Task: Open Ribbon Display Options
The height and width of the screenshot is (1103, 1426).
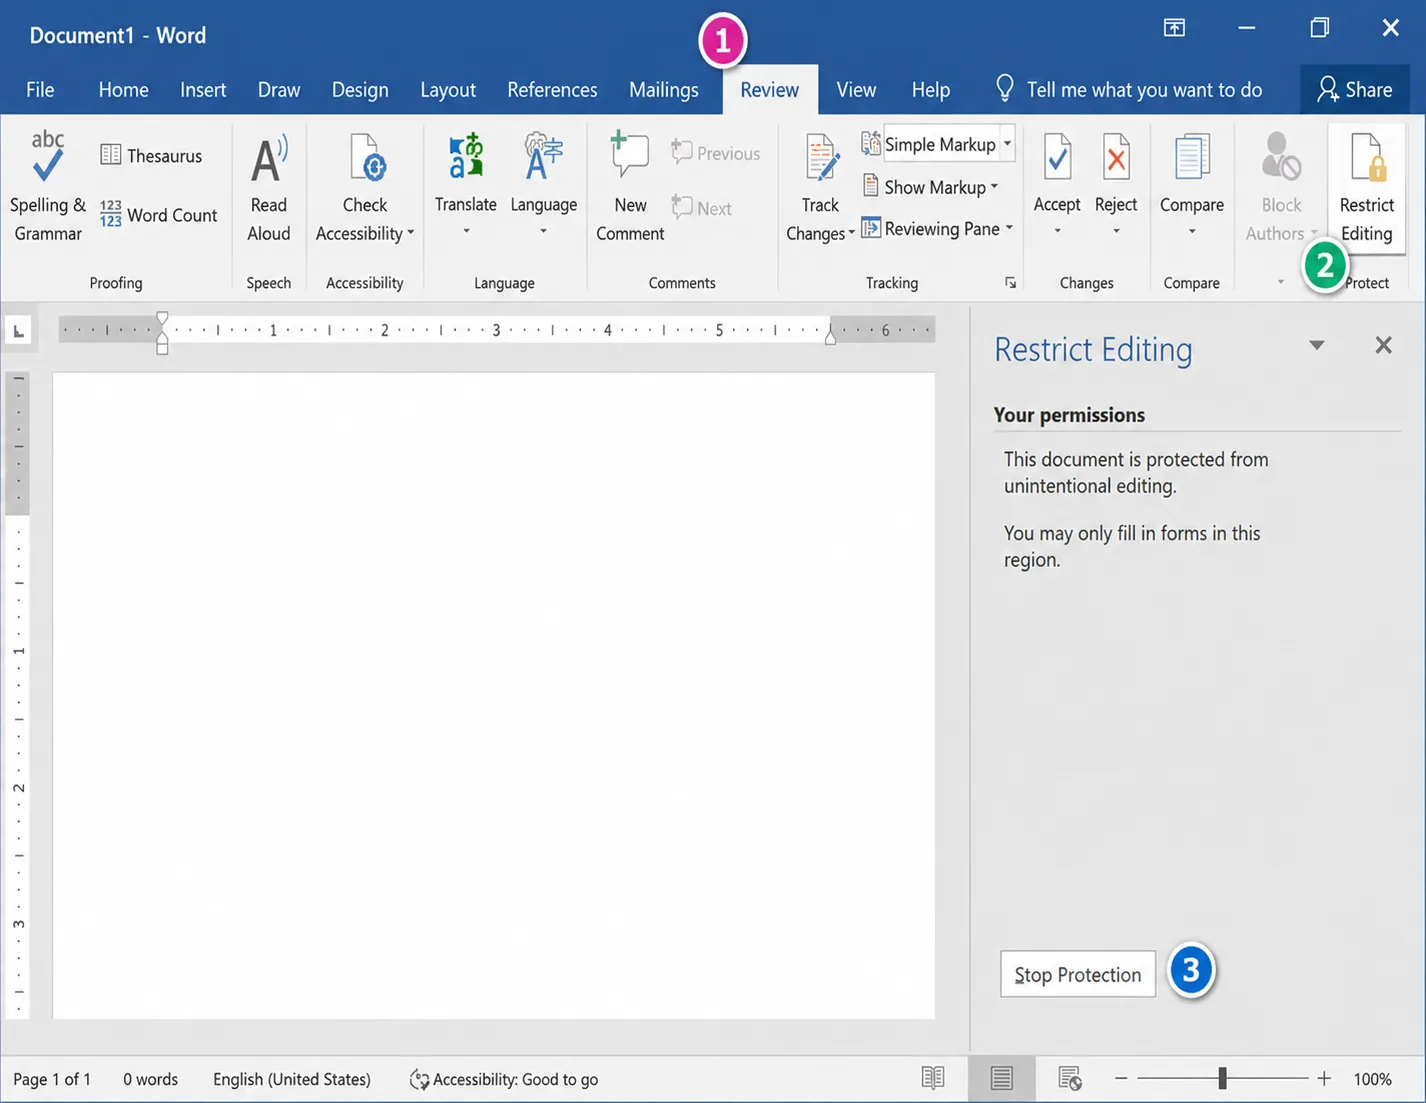Action: coord(1174,28)
